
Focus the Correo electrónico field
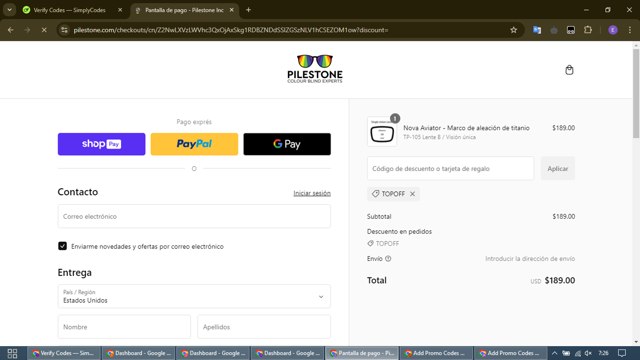pos(194,216)
